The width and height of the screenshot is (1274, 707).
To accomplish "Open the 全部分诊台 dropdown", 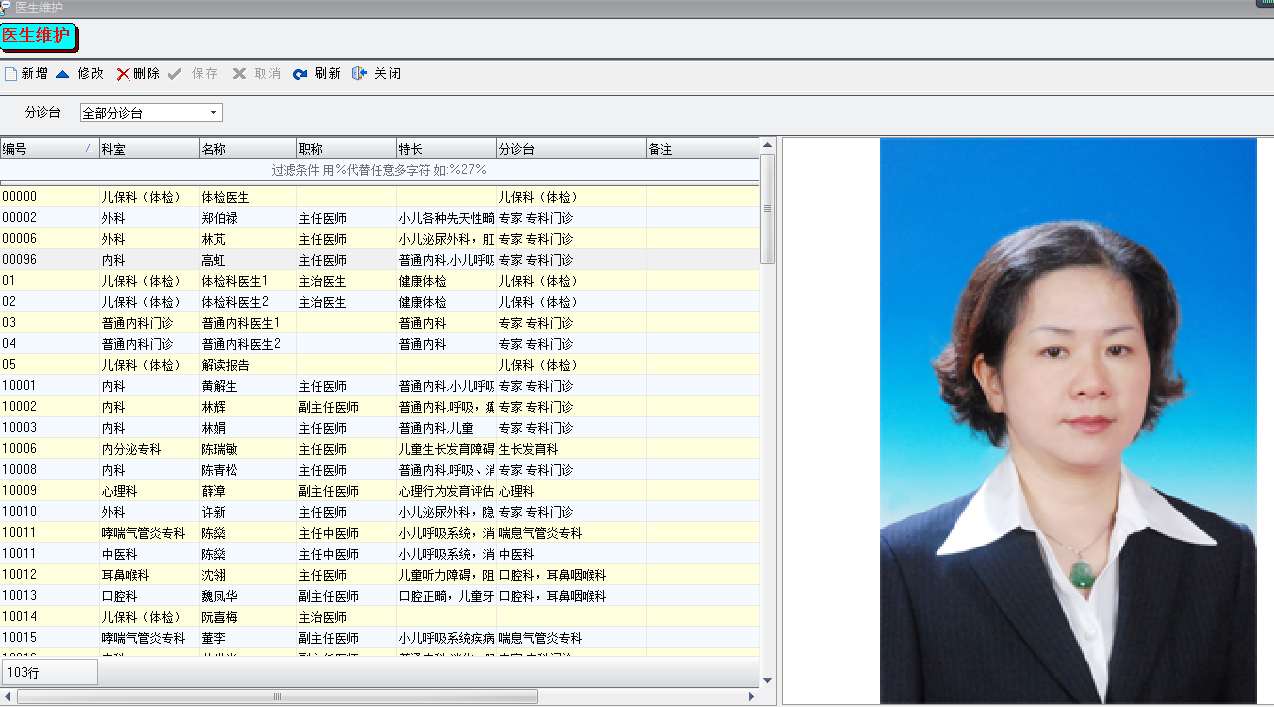I will point(214,113).
